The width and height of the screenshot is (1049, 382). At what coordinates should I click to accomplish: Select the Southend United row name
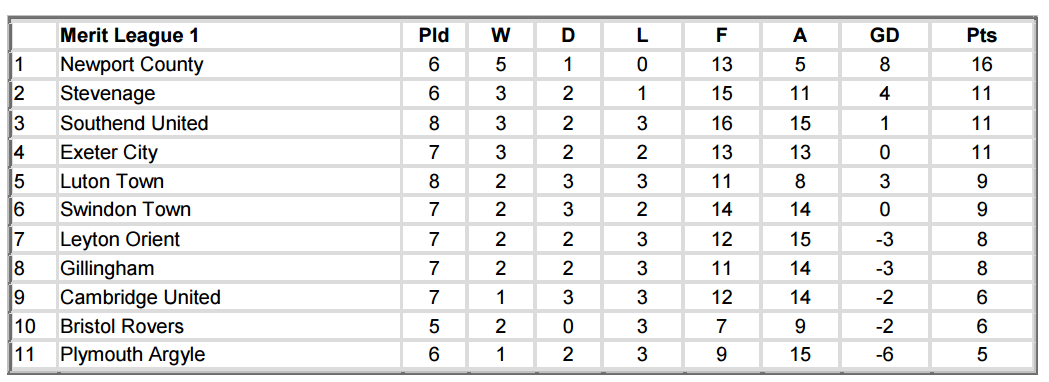pyautogui.click(x=134, y=123)
